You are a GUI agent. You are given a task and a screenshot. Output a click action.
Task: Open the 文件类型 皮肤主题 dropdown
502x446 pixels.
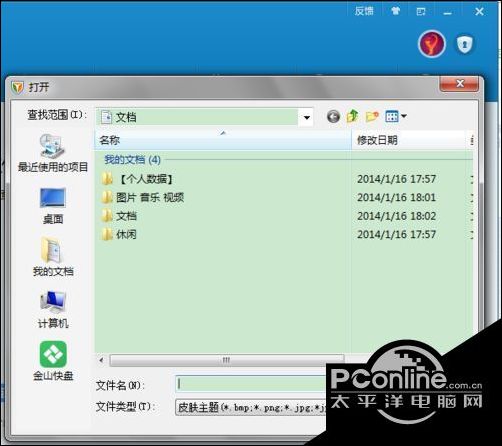click(x=251, y=407)
